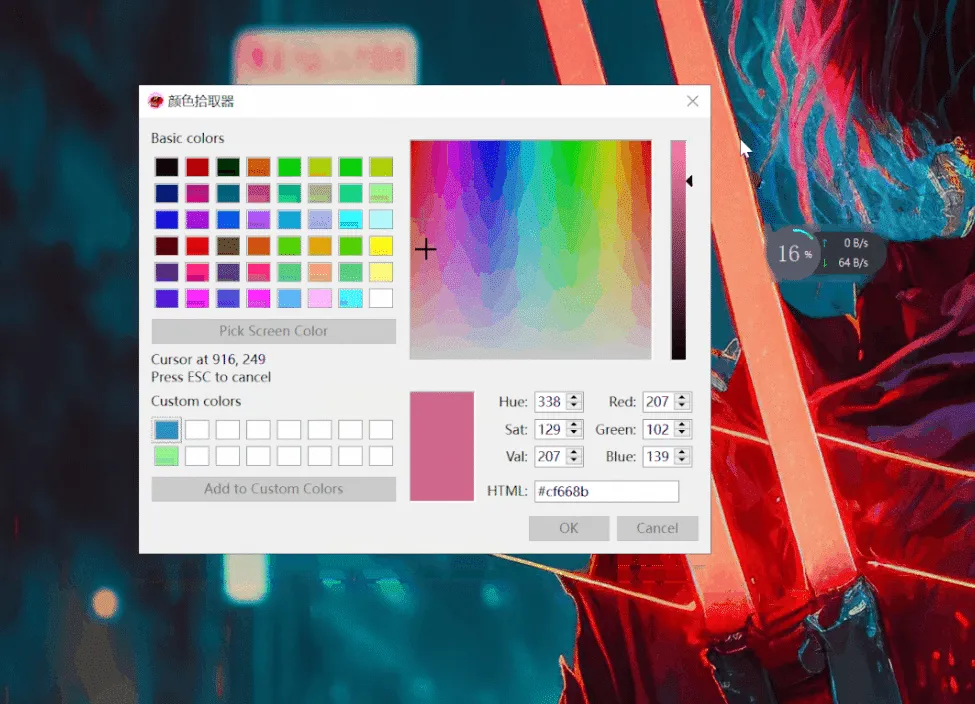Image resolution: width=975 pixels, height=704 pixels.
Task: Click the 16% network monitor widget
Action: [x=794, y=254]
